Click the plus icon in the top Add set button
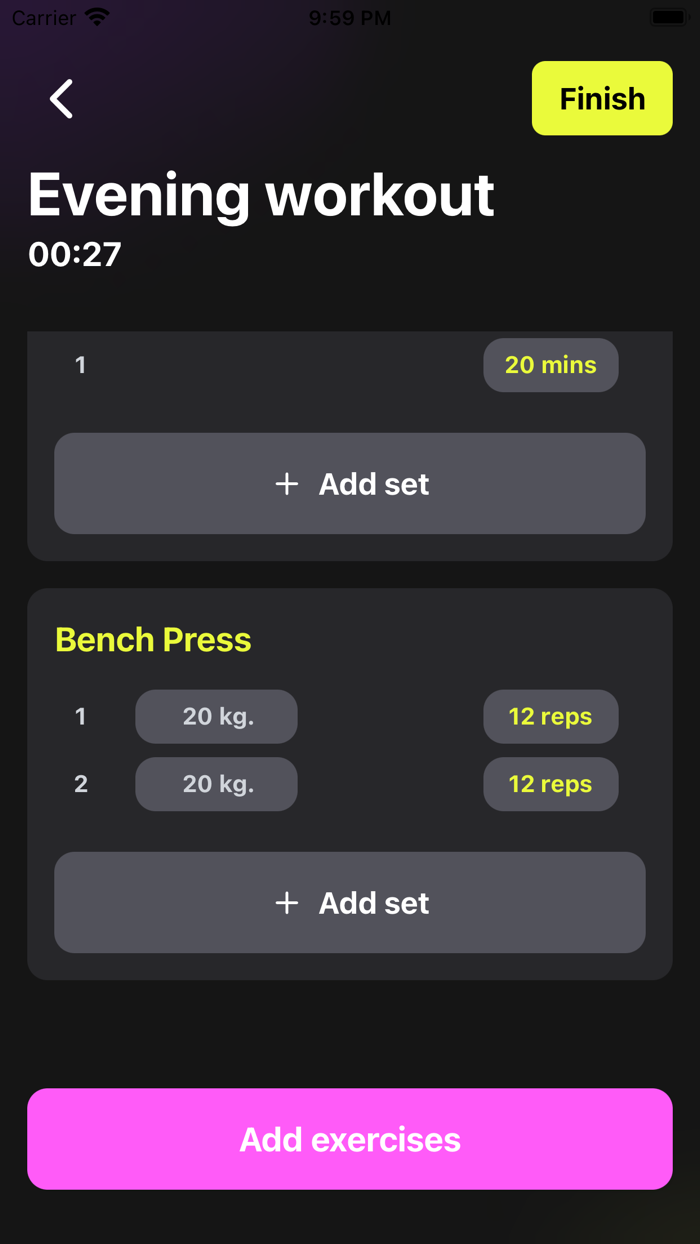The height and width of the screenshot is (1244, 700). pos(287,484)
